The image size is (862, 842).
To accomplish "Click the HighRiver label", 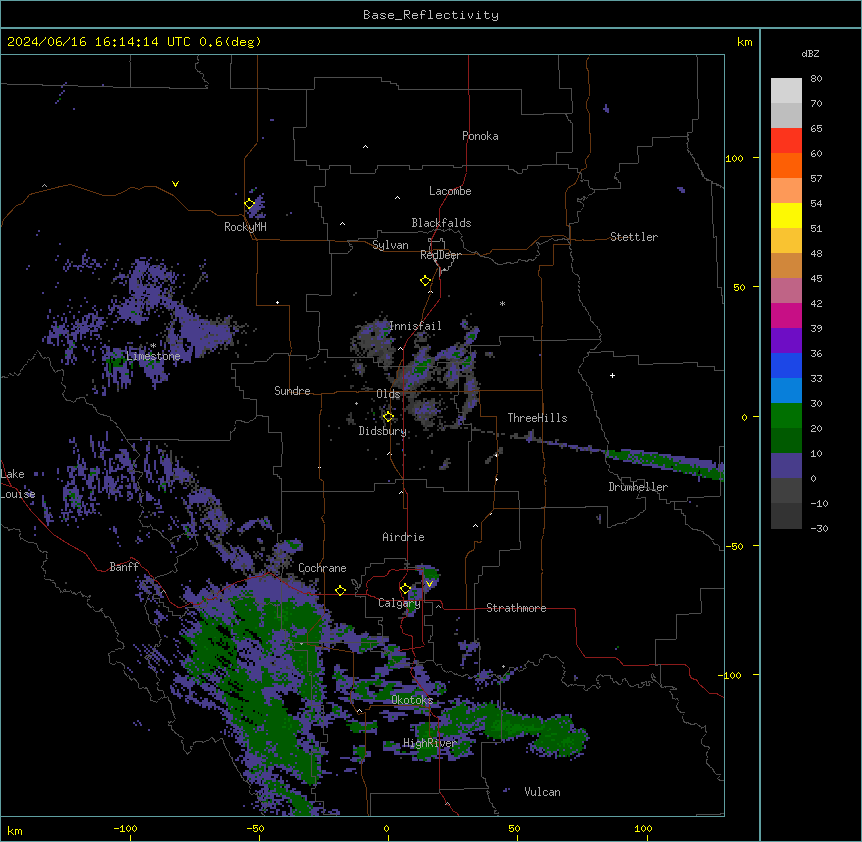I will 430,743.
